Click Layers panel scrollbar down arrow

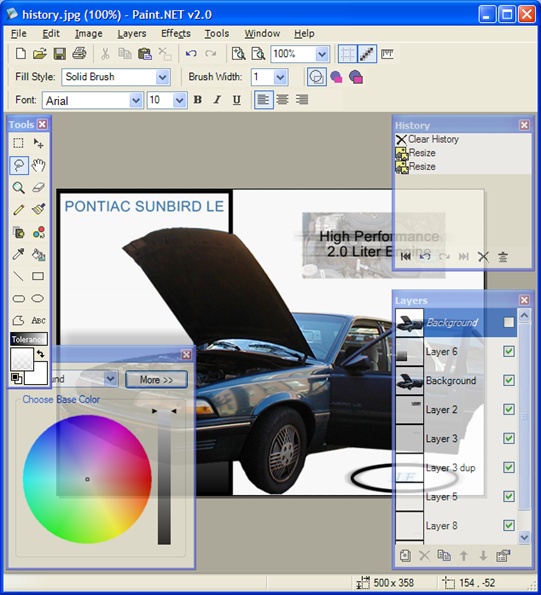[524, 537]
